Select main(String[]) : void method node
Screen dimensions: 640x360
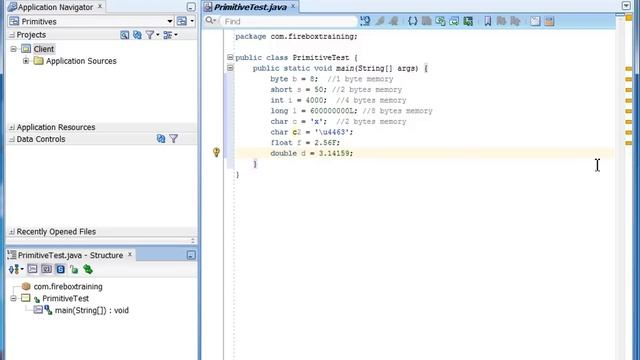pos(91,310)
